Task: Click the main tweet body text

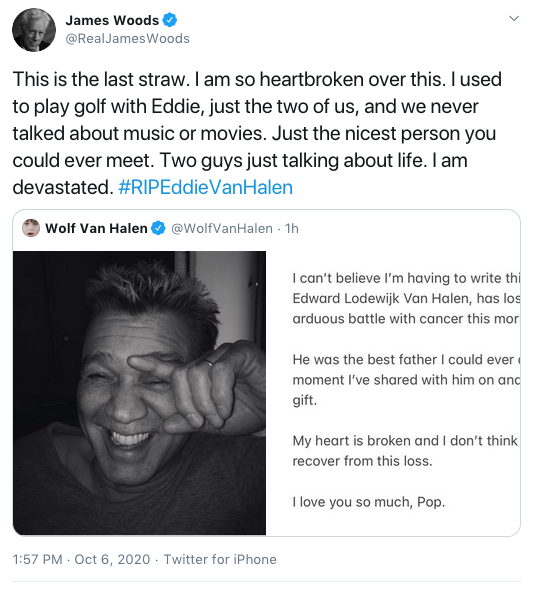Action: 257,133
